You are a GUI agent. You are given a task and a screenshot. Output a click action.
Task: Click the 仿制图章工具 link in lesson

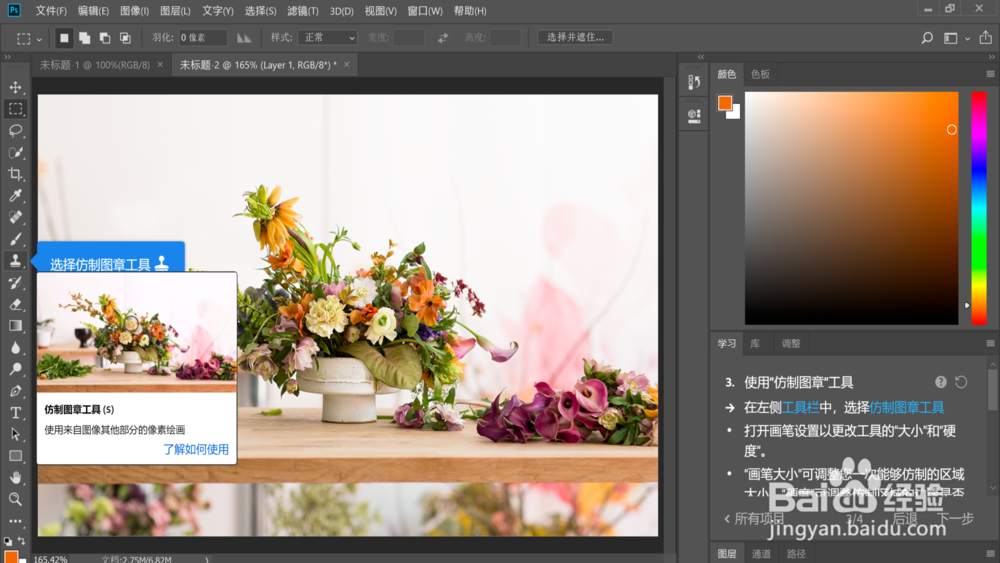pos(907,407)
